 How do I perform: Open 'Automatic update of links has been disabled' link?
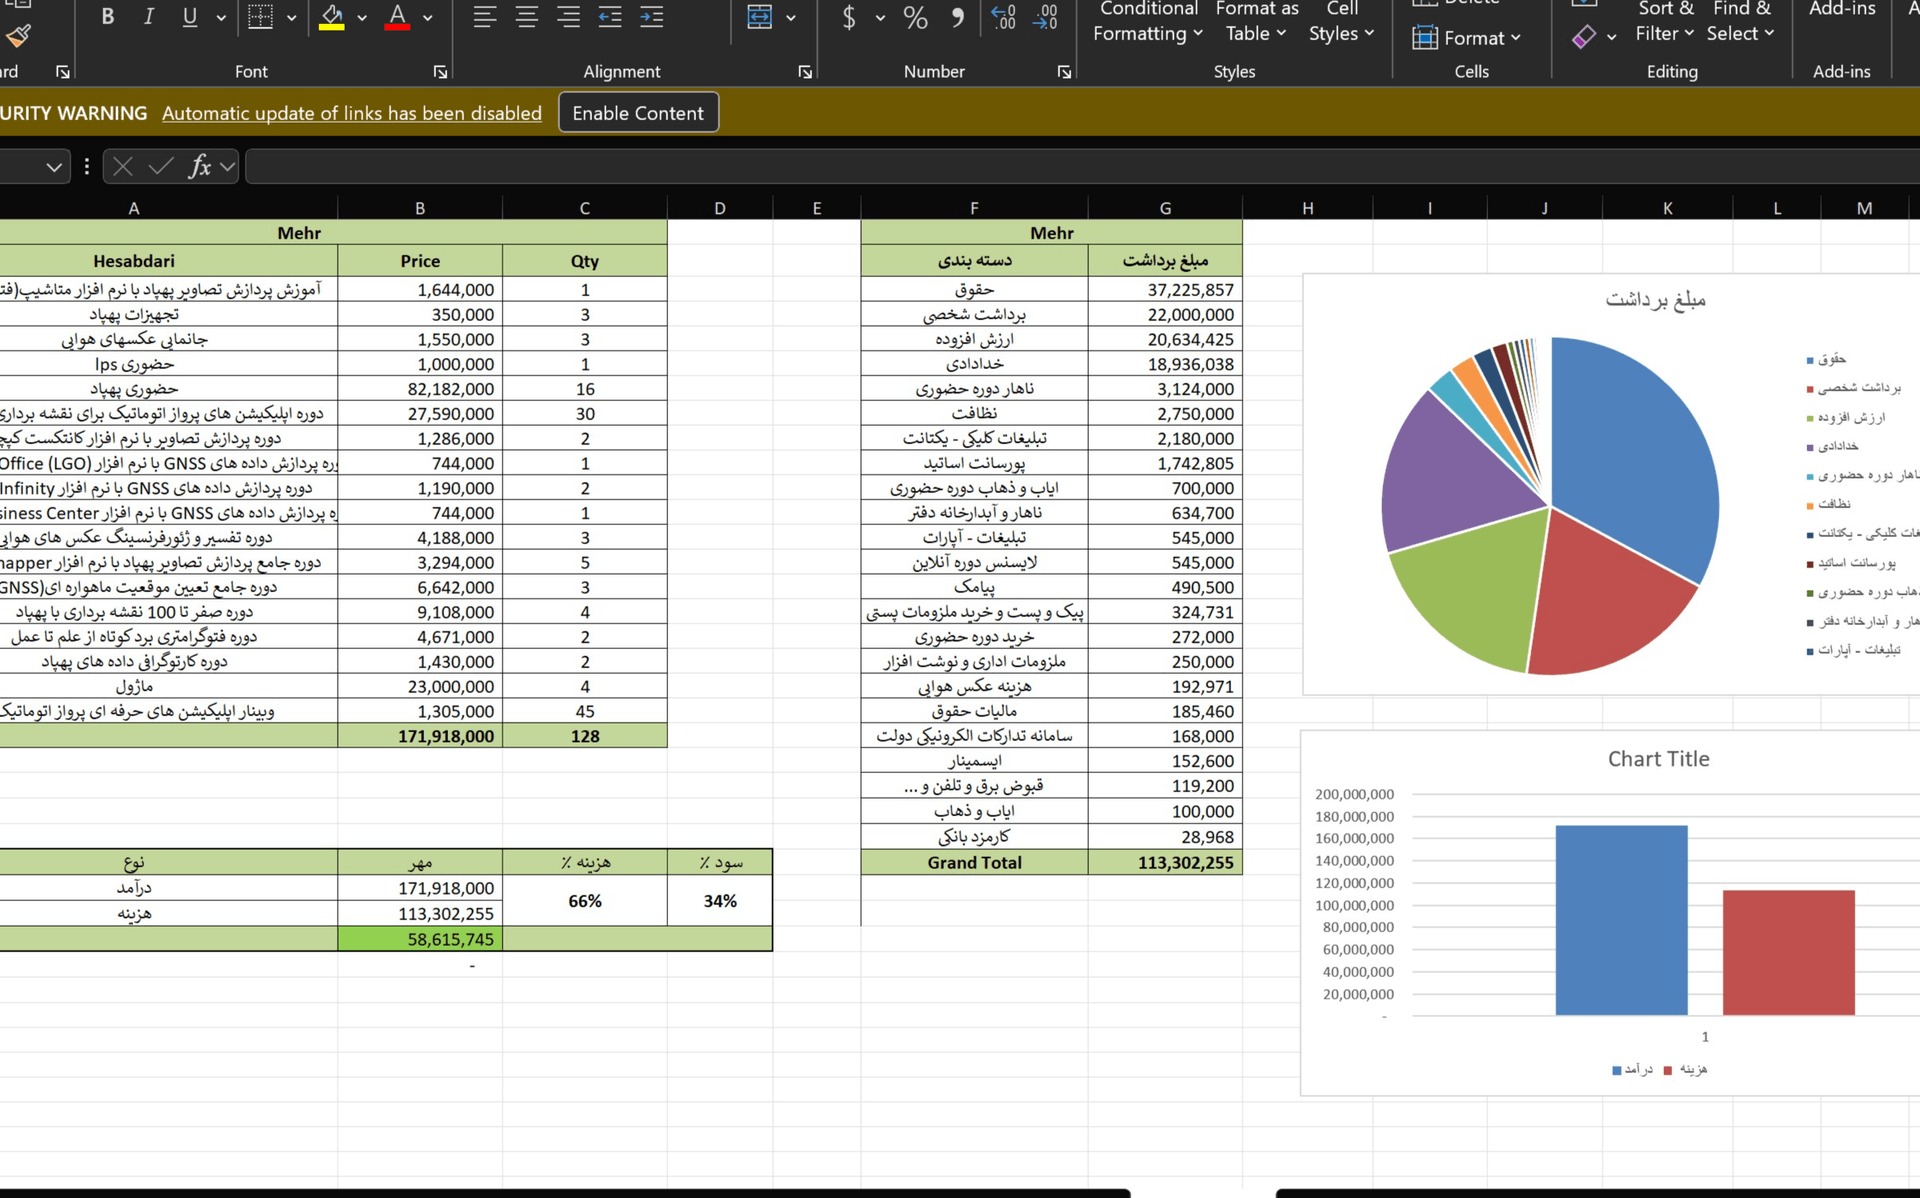352,113
